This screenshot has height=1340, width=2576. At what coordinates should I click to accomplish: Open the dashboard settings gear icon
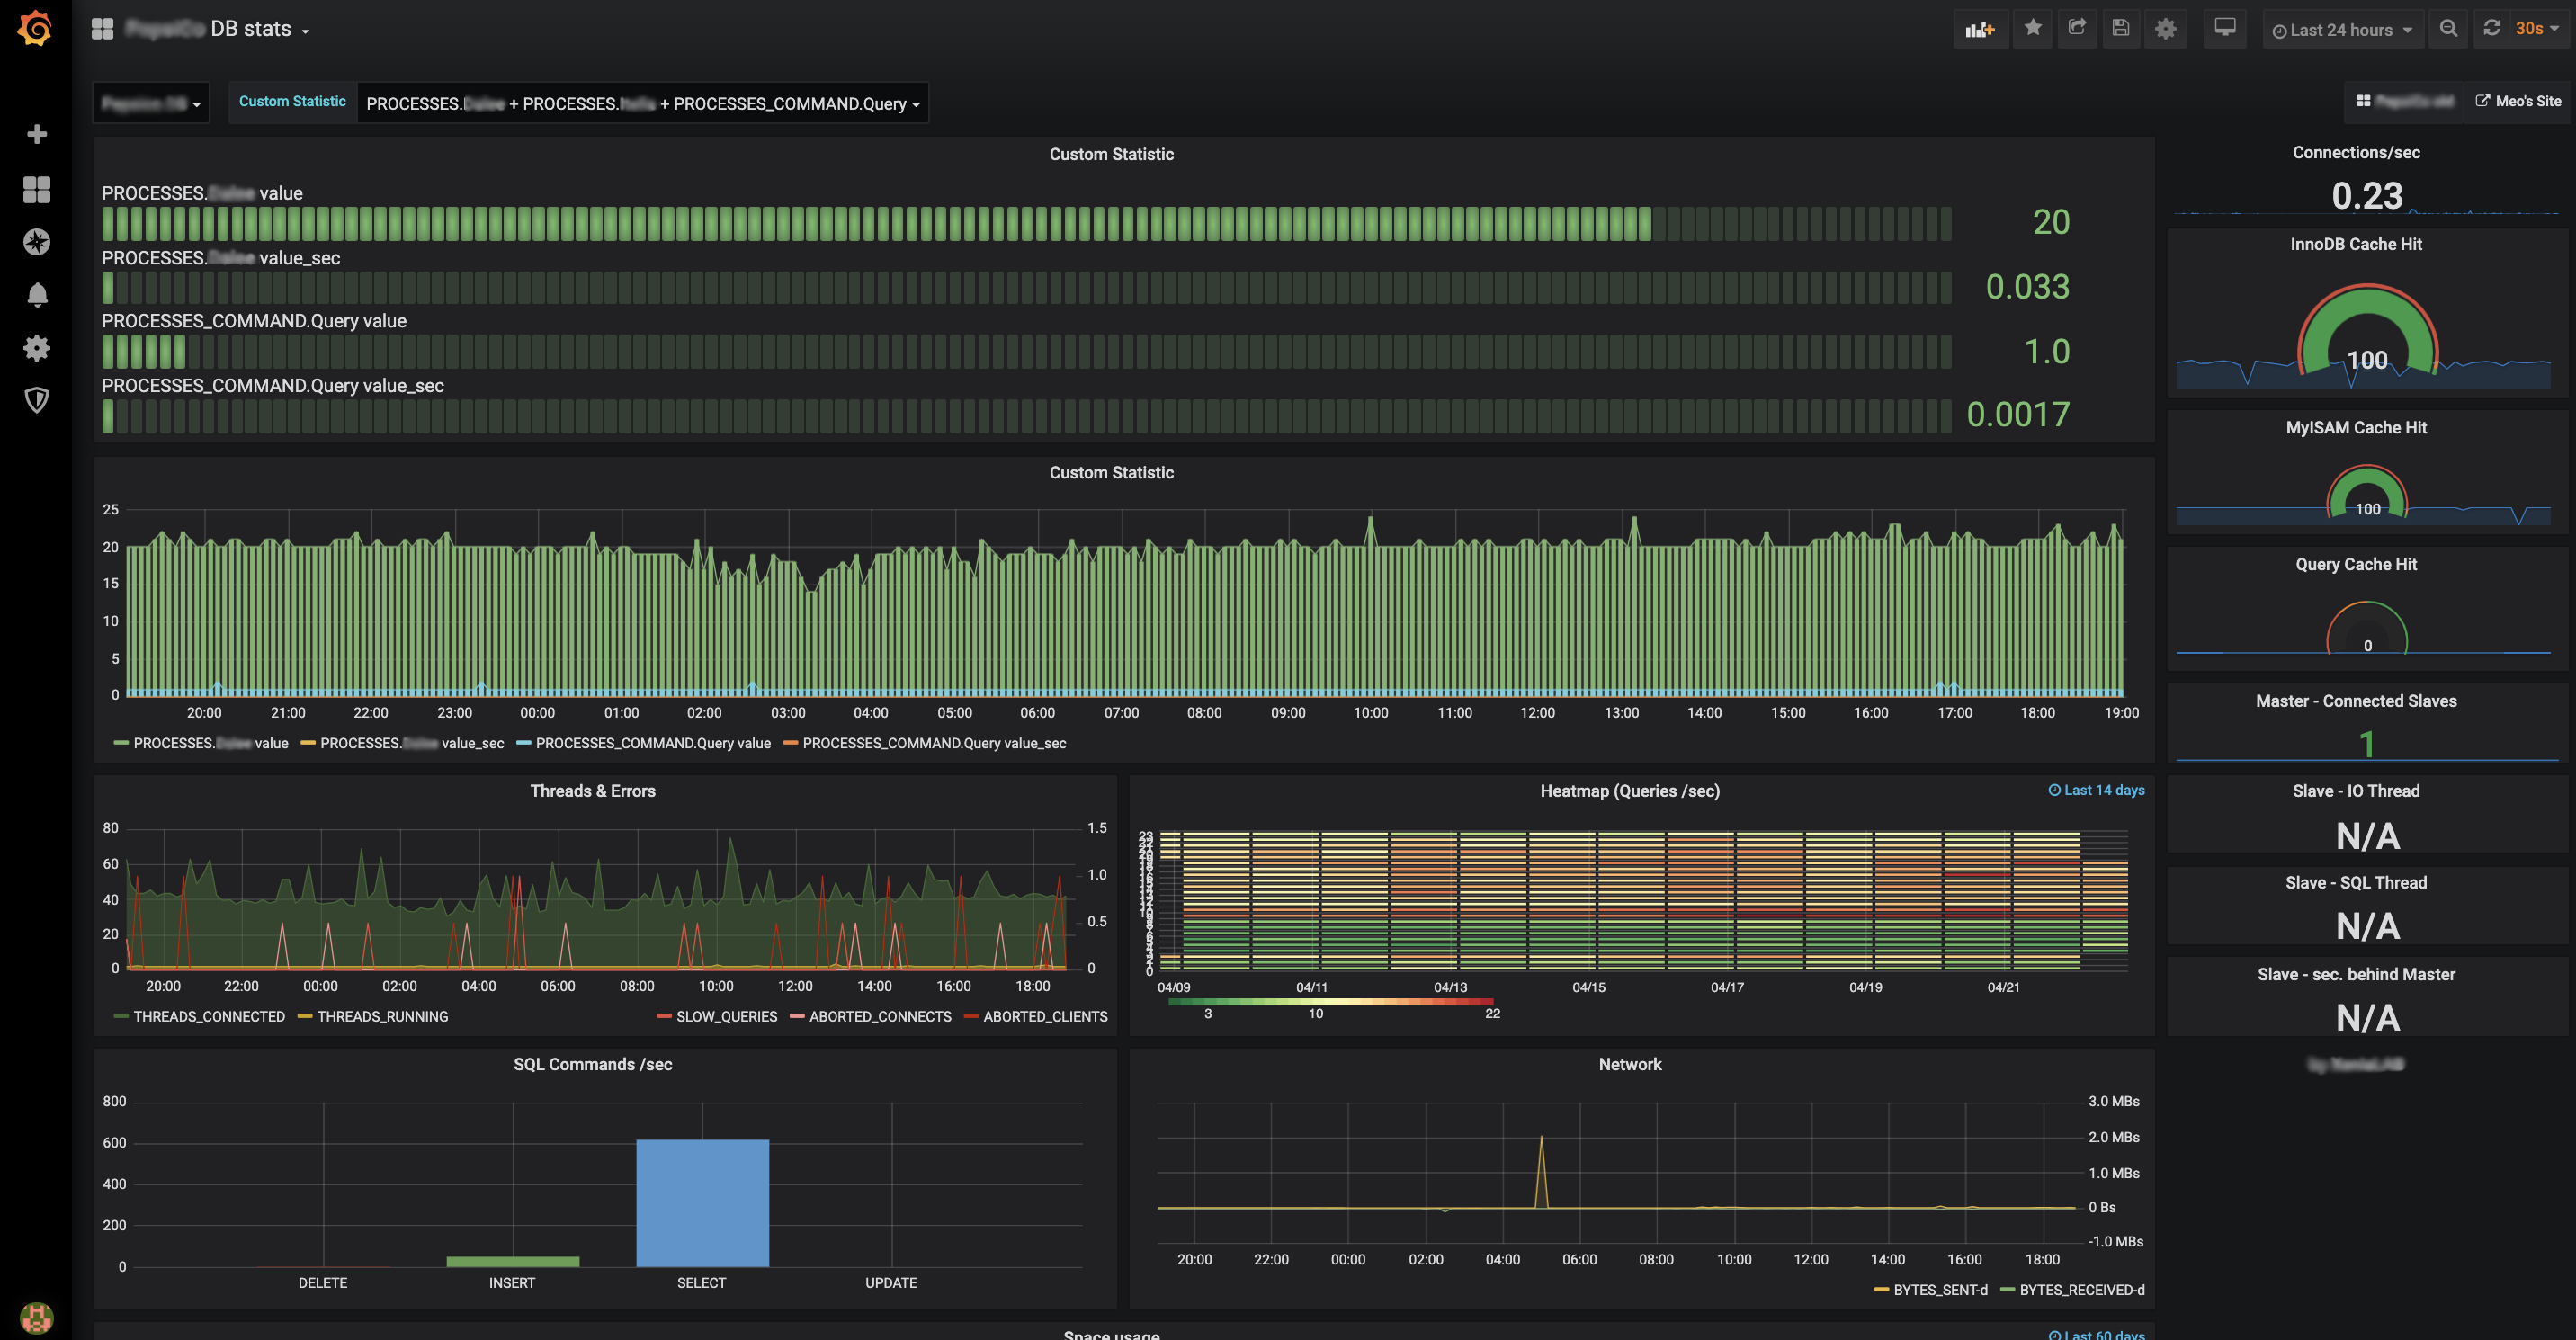pyautogui.click(x=2167, y=27)
